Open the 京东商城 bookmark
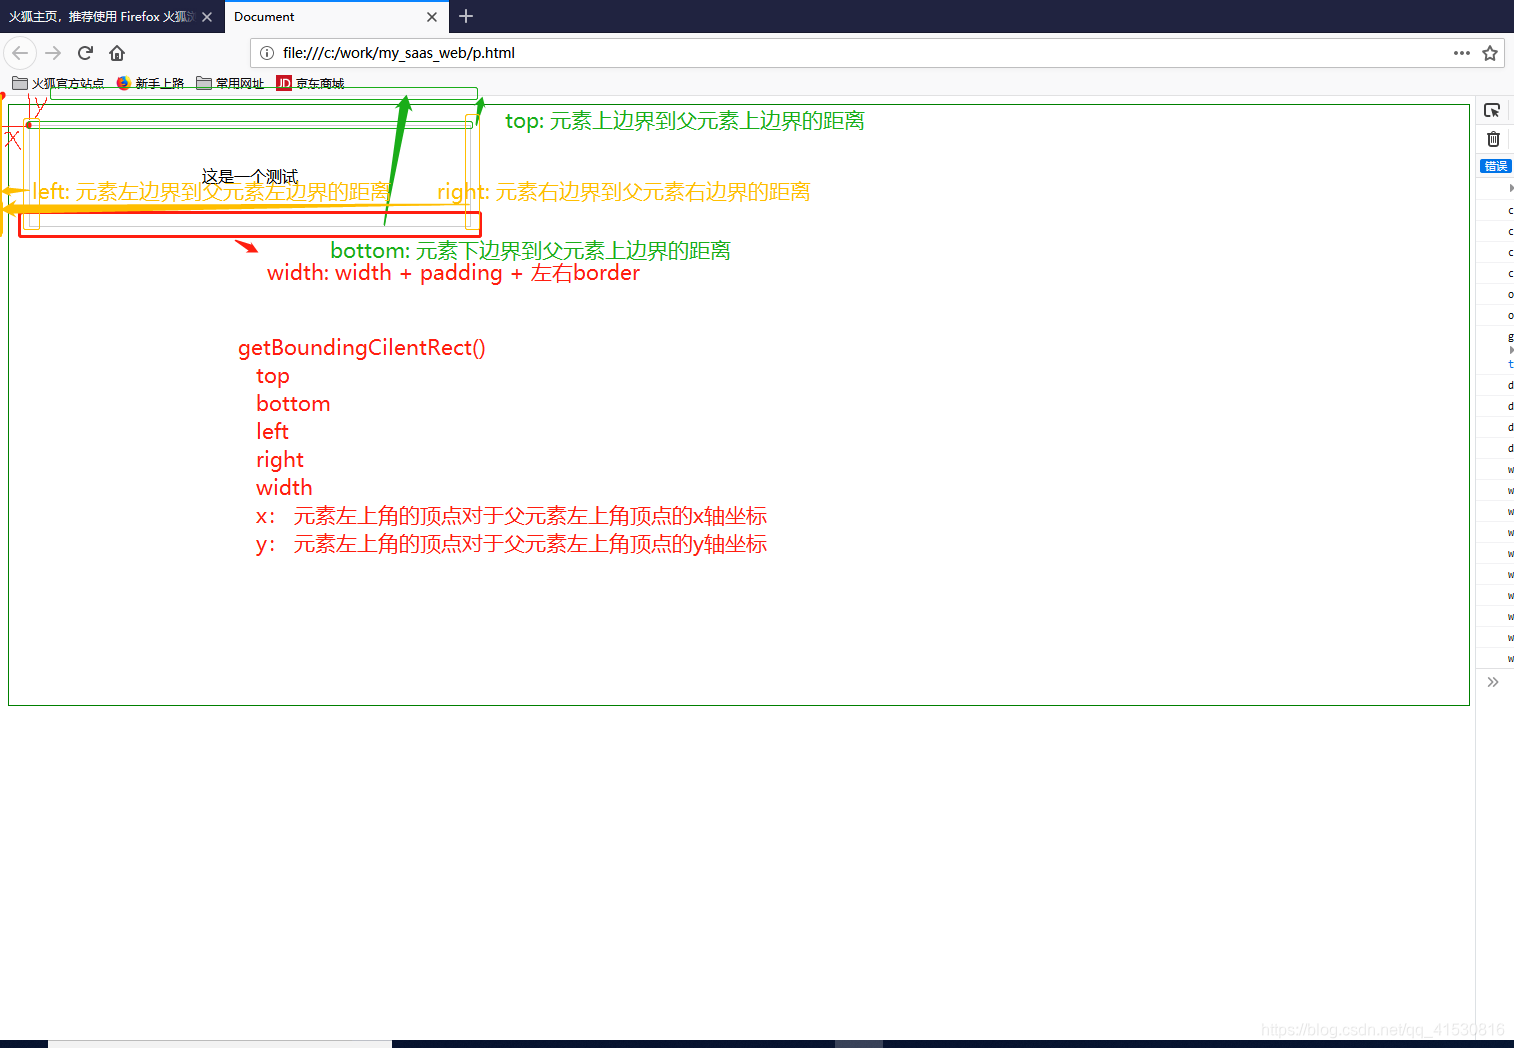Screen dimensions: 1514x1048 click(x=310, y=84)
